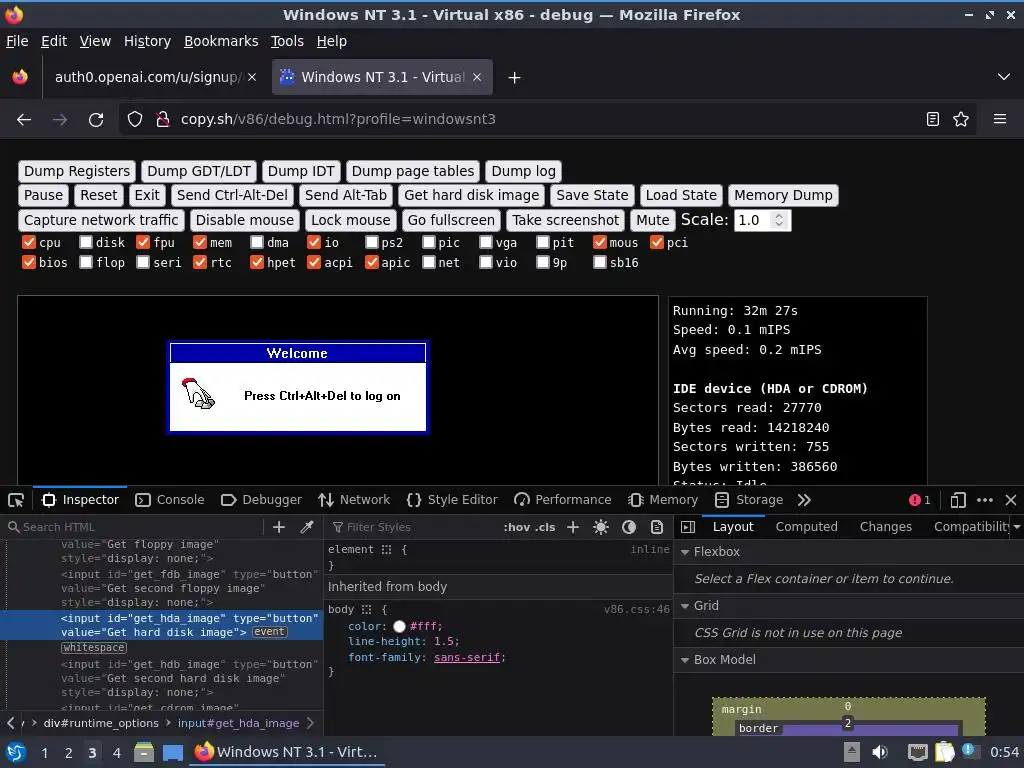Image resolution: width=1024 pixels, height=768 pixels.
Task: Check the net checkbox
Action: click(428, 263)
